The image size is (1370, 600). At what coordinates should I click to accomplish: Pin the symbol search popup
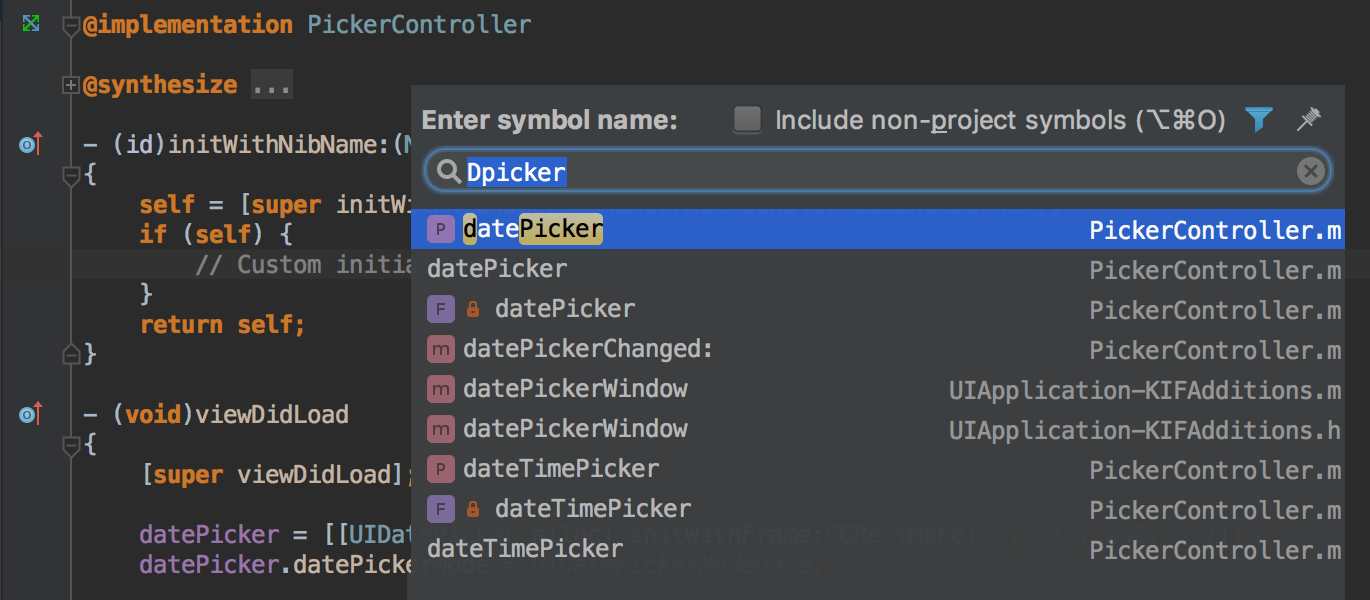point(1308,120)
